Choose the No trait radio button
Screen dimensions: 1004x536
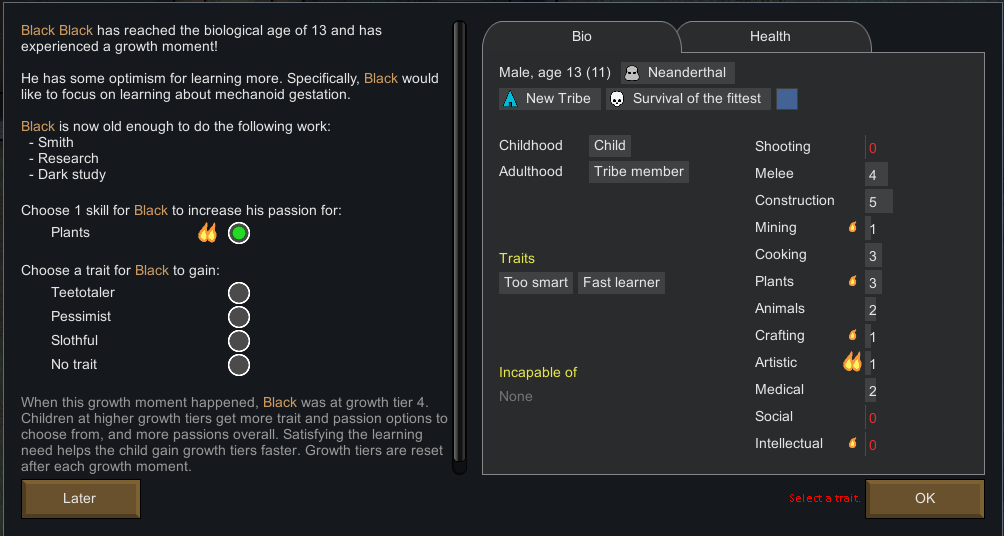[239, 365]
